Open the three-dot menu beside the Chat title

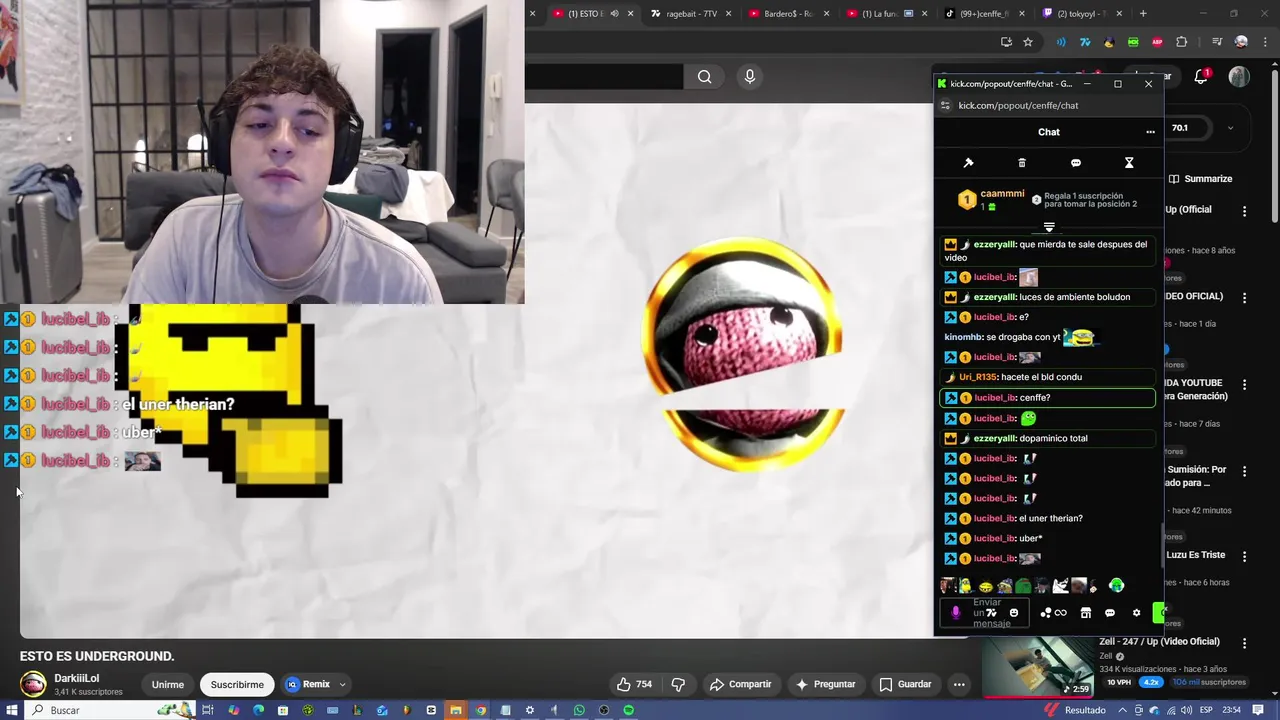tap(1150, 132)
